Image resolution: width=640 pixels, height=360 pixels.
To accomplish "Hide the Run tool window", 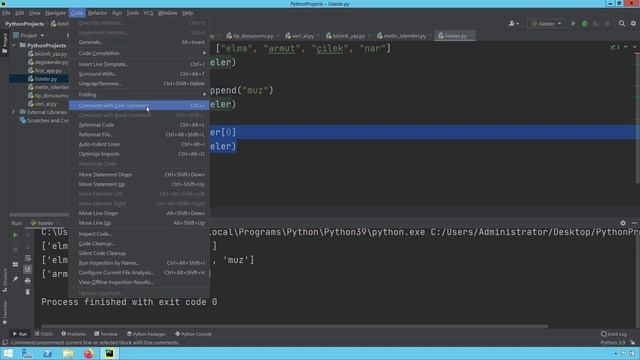I will (634, 223).
